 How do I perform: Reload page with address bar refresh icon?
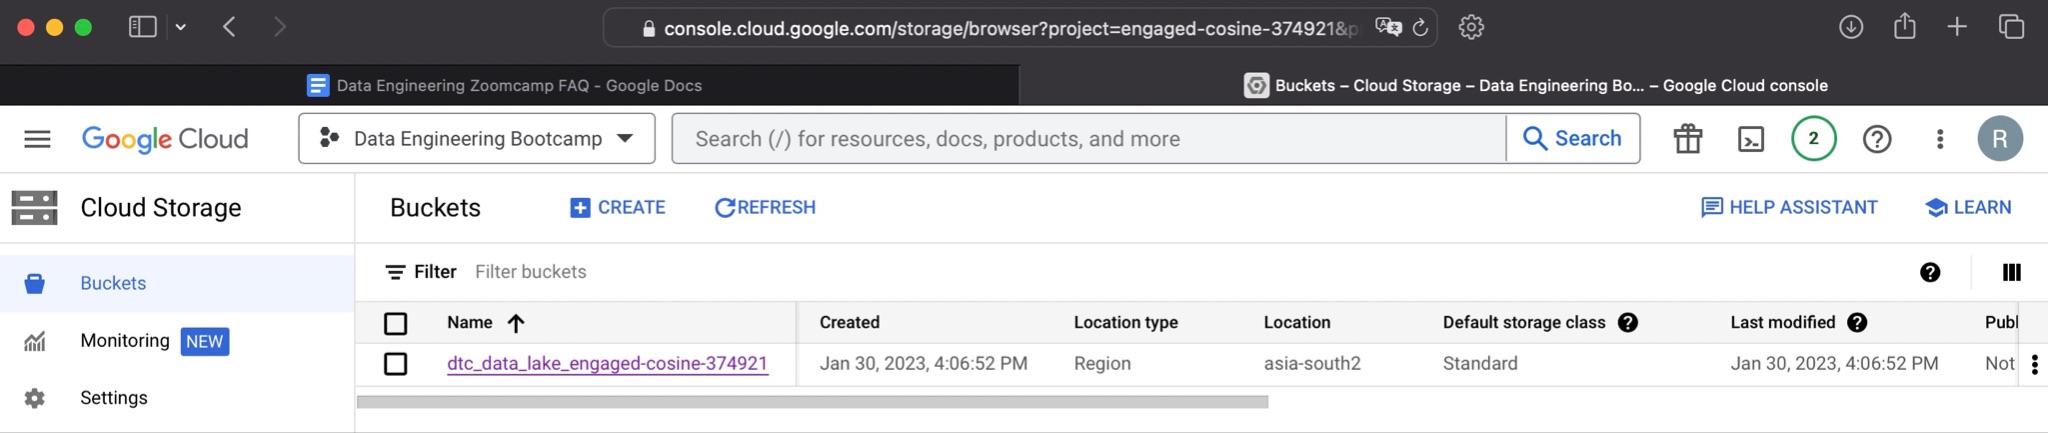pos(1420,28)
